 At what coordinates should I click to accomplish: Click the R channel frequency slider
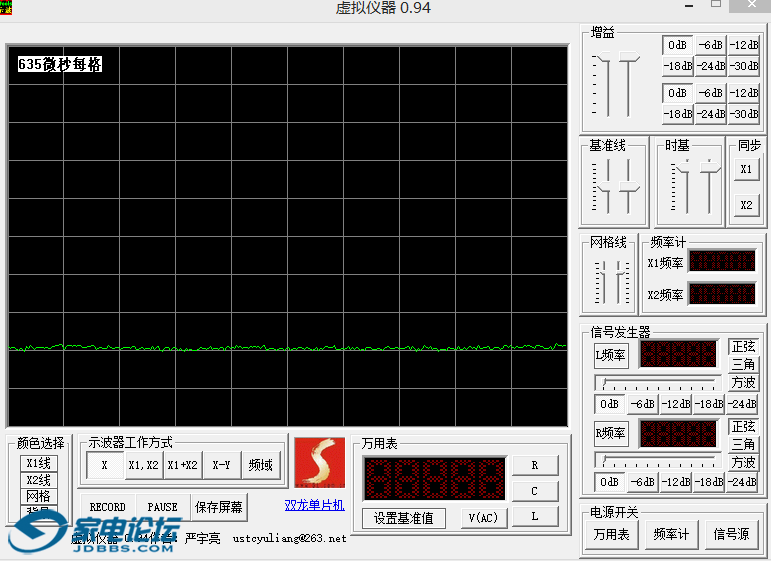click(x=658, y=461)
